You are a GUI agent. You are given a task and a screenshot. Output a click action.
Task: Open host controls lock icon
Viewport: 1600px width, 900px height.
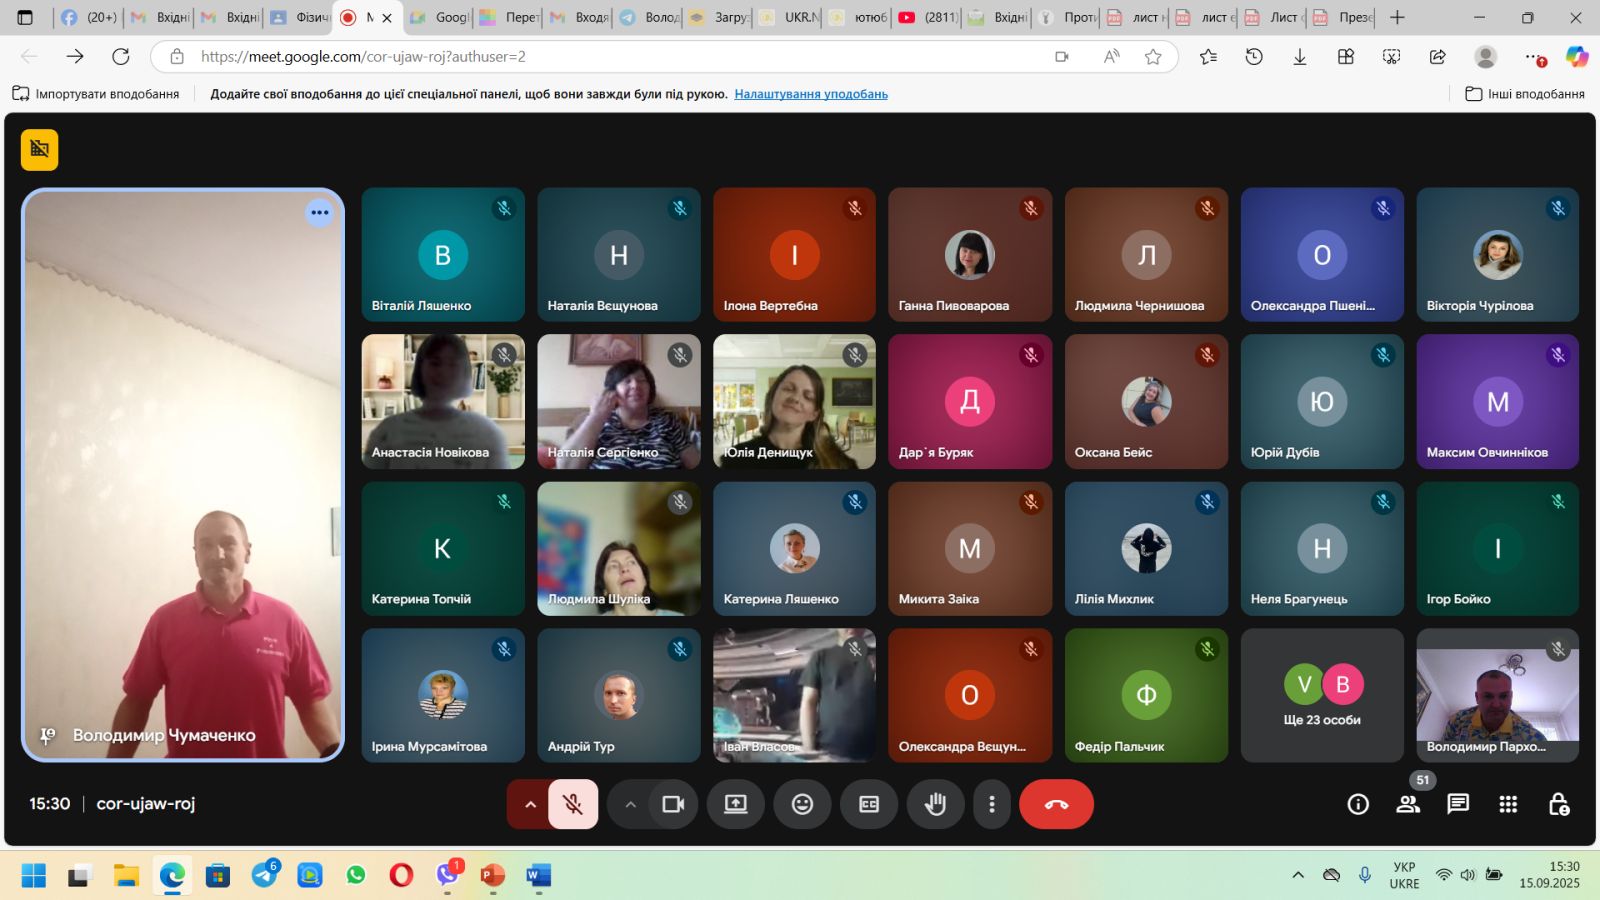coord(1558,804)
